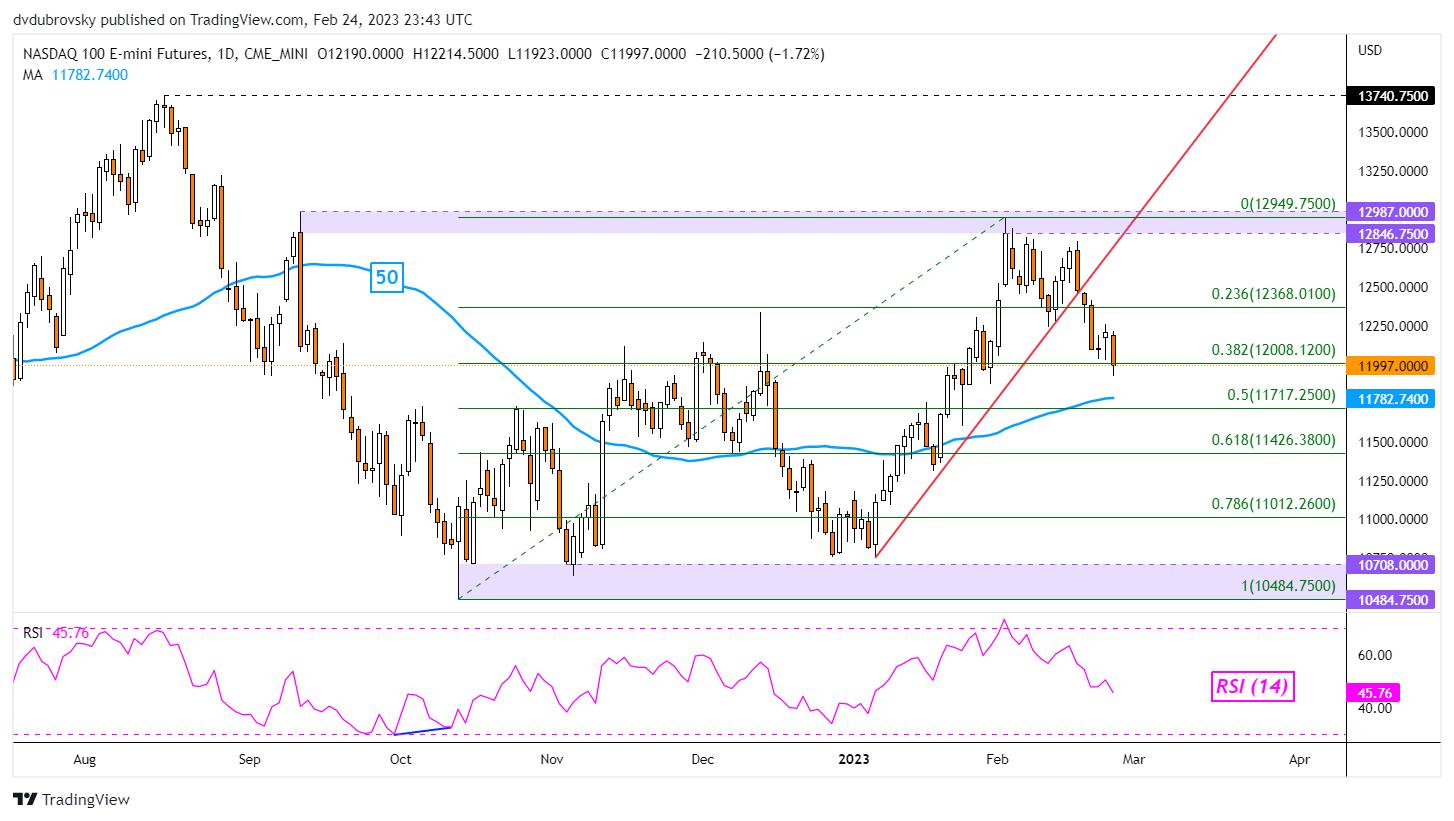Select the blue "50" moving average label
Screen dimensions: 1454x821
click(387, 277)
